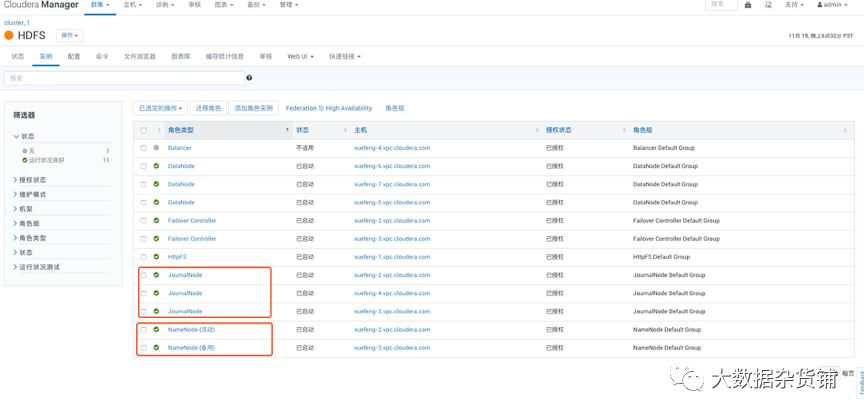
Task: Click the search help question mark icon
Action: (x=249, y=78)
